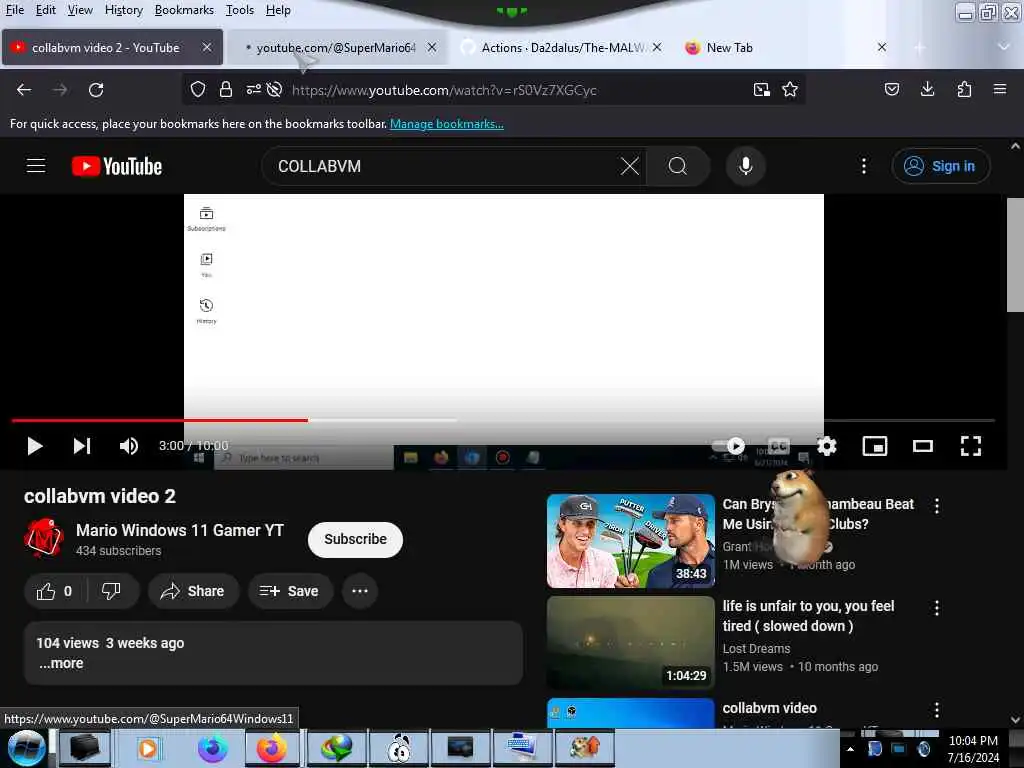This screenshot has height=768, width=1024.
Task: Enter fullscreen mode on video
Action: (x=970, y=446)
